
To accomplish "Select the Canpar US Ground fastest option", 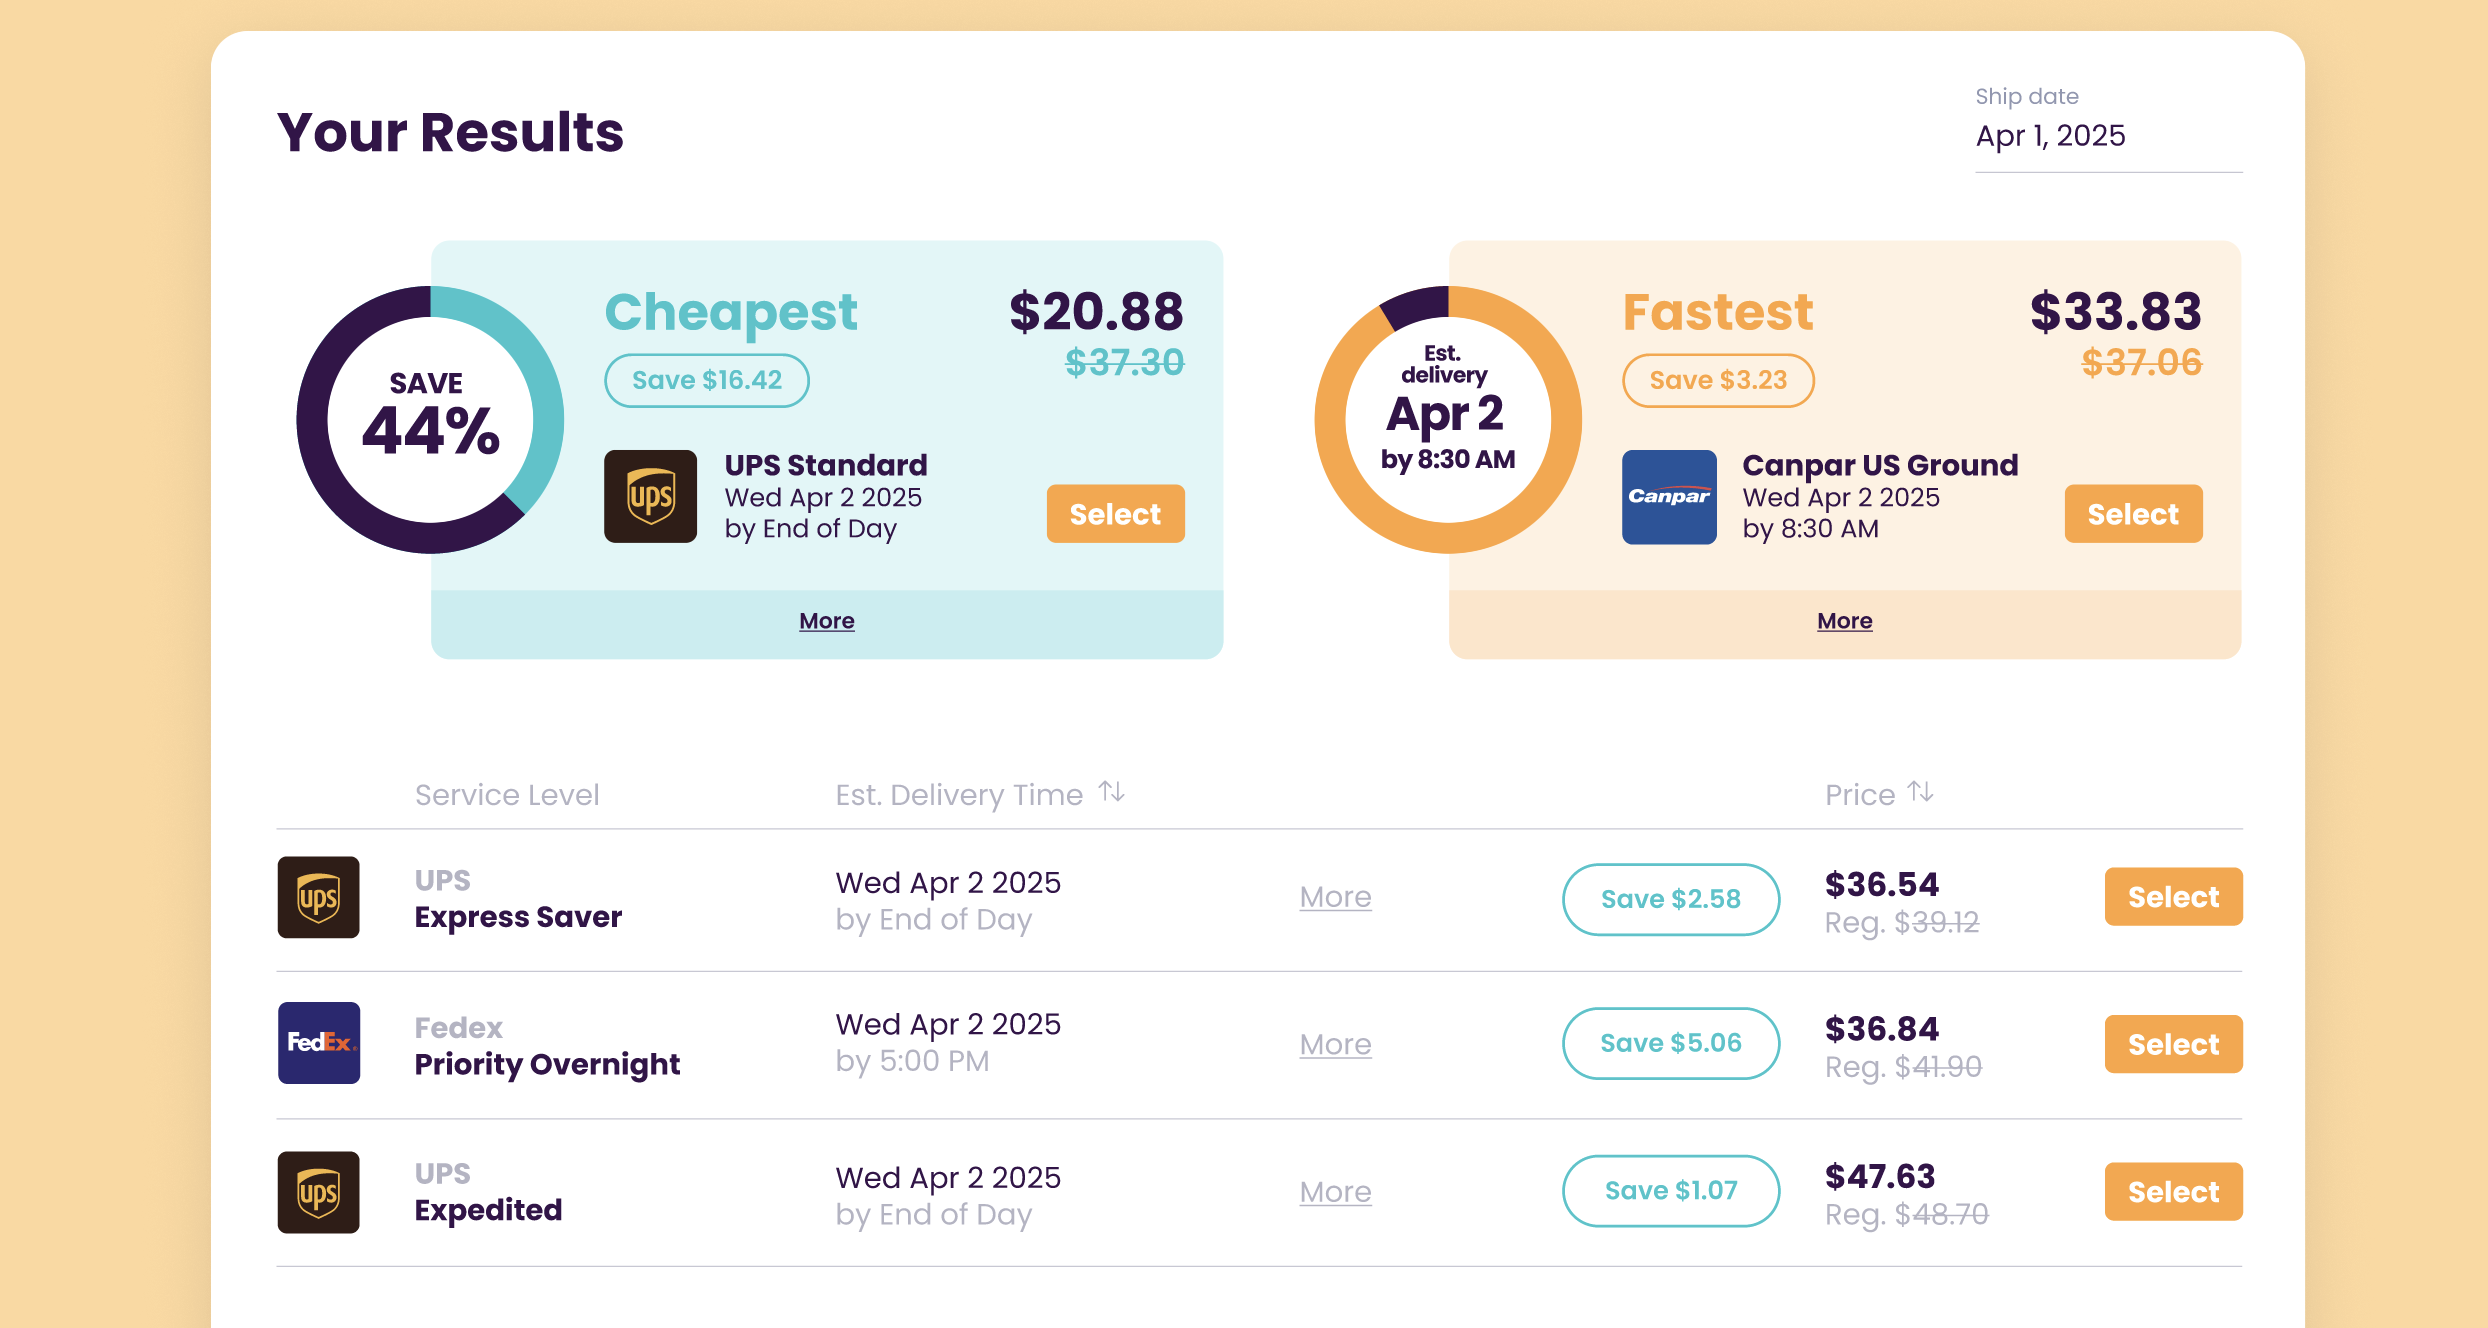I will (2133, 514).
